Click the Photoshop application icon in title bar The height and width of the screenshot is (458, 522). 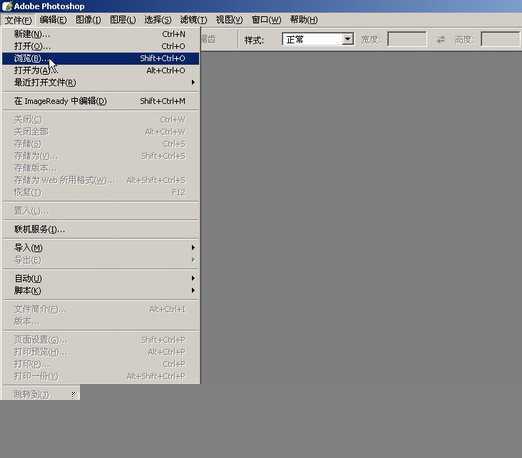(x=7, y=6)
